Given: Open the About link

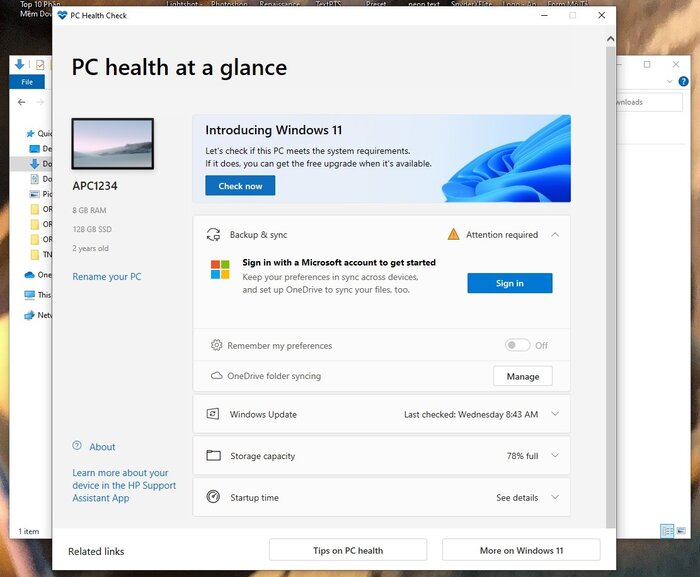Looking at the screenshot, I should 102,447.
